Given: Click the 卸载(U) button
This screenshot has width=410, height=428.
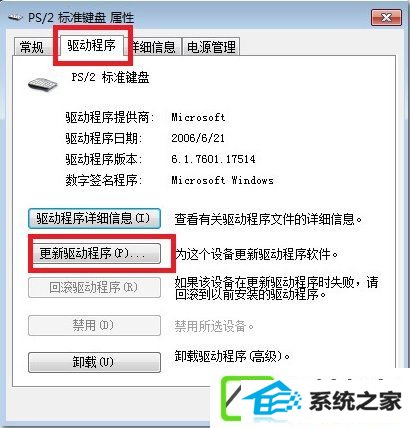Looking at the screenshot, I should tap(94, 362).
